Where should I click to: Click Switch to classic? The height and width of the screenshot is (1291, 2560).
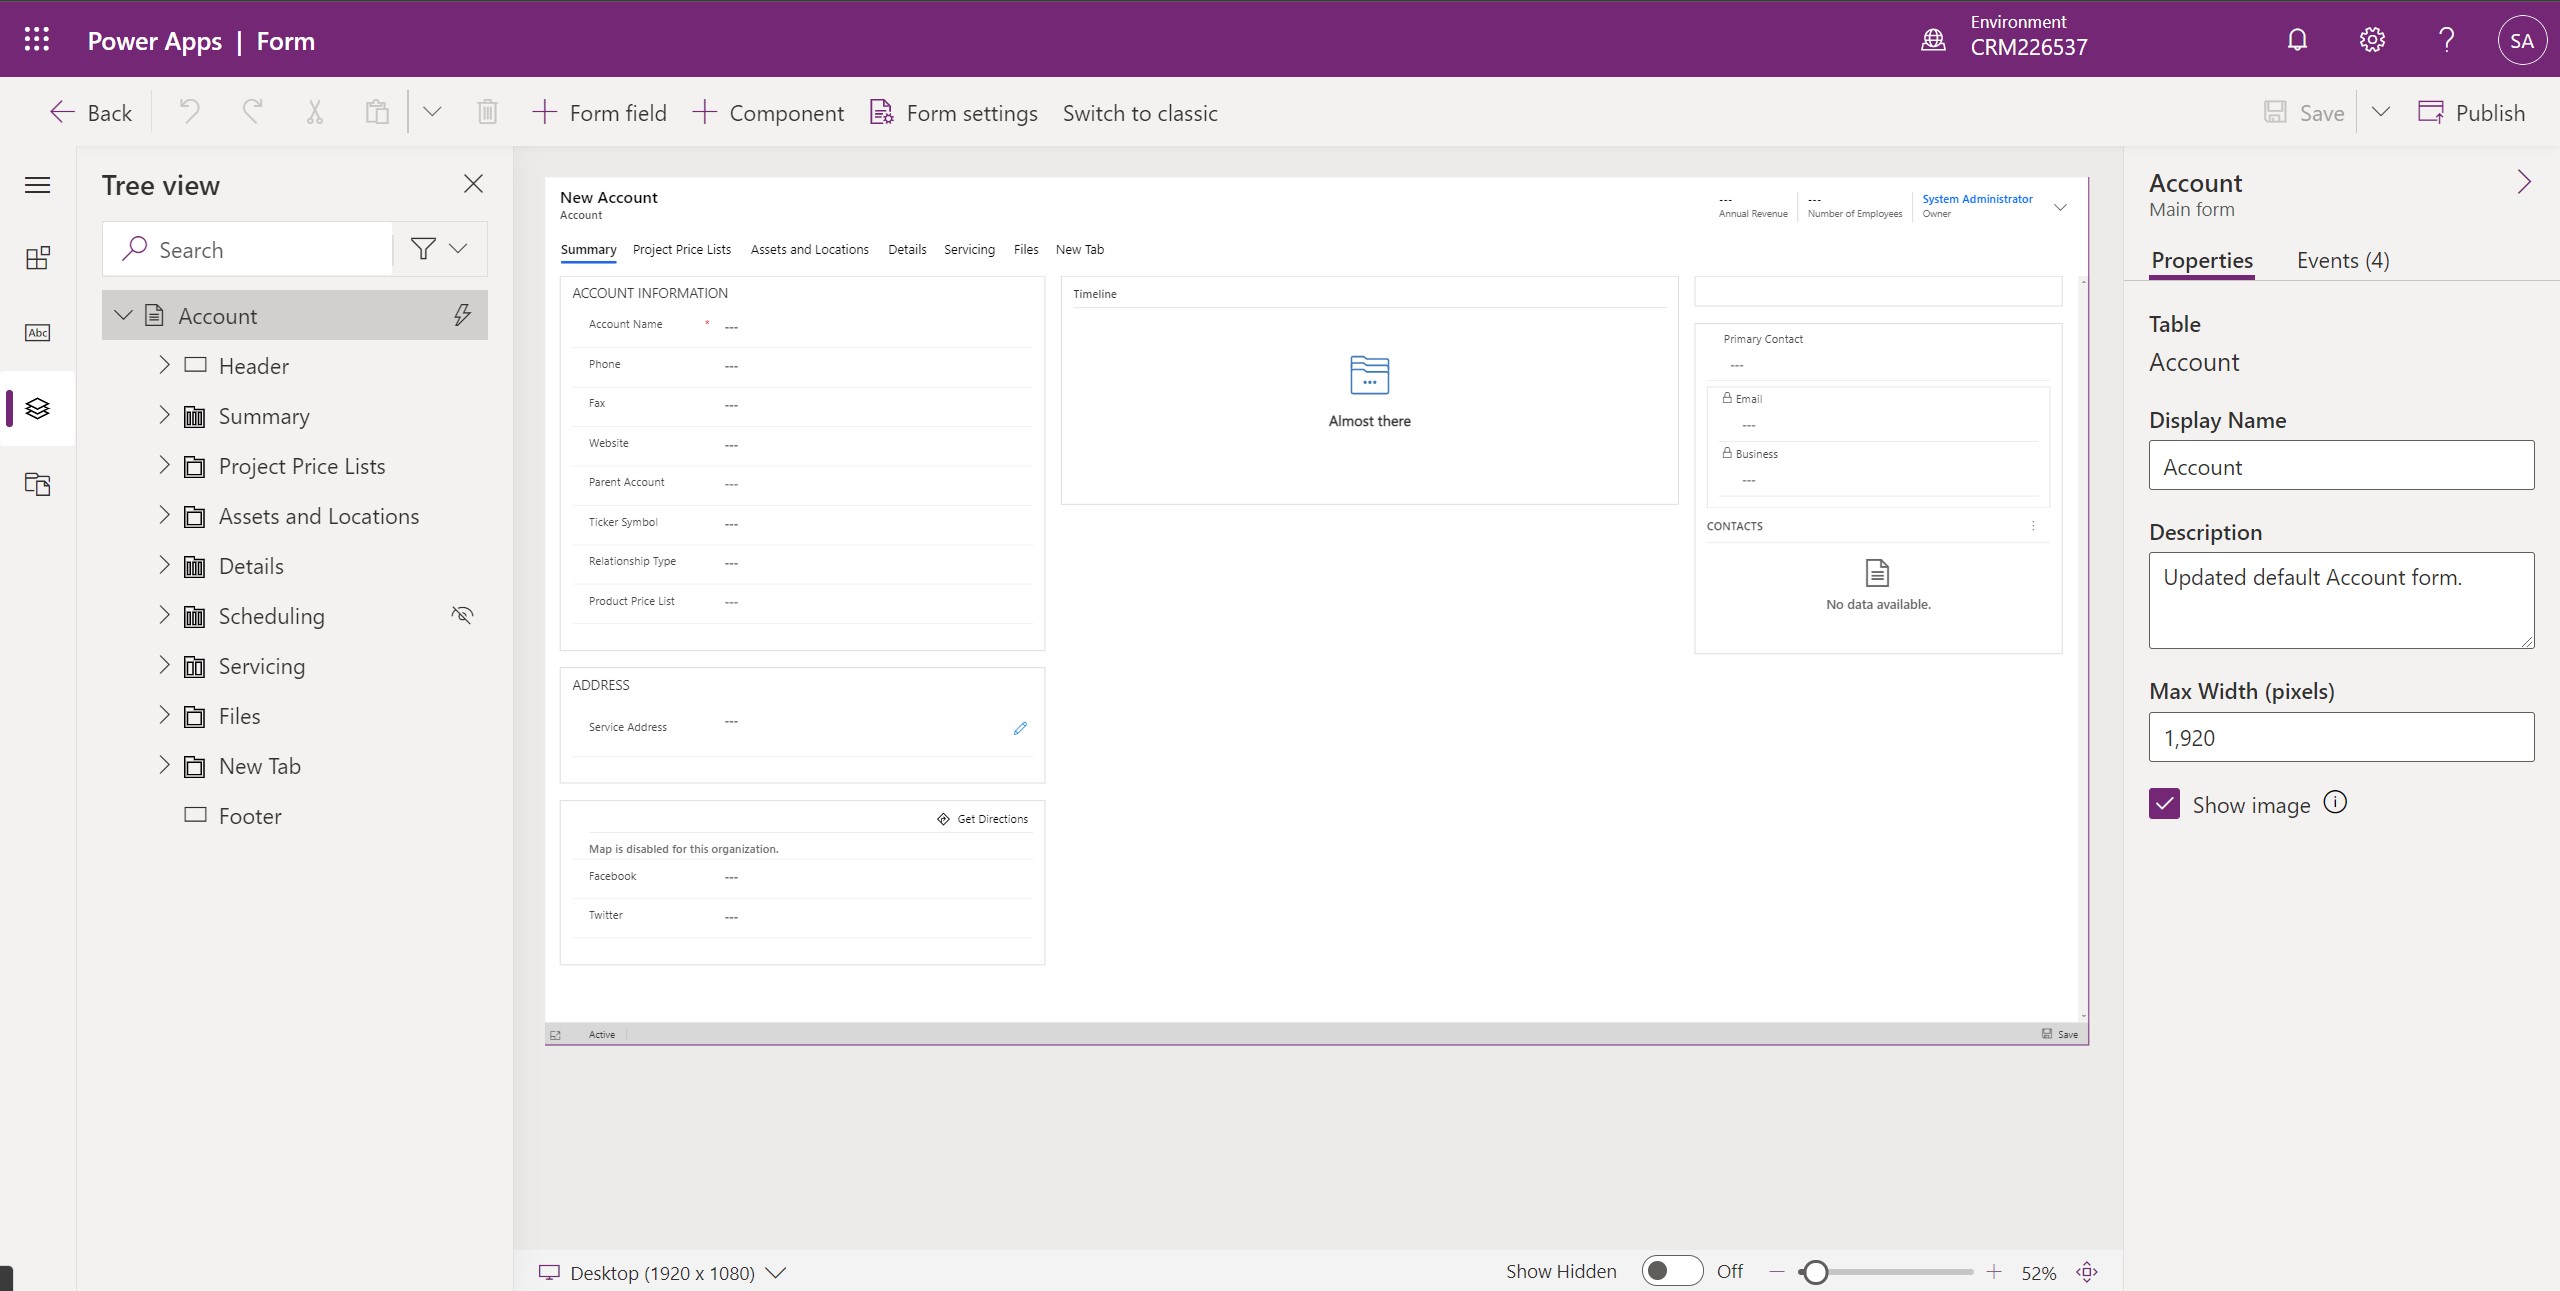click(1139, 113)
